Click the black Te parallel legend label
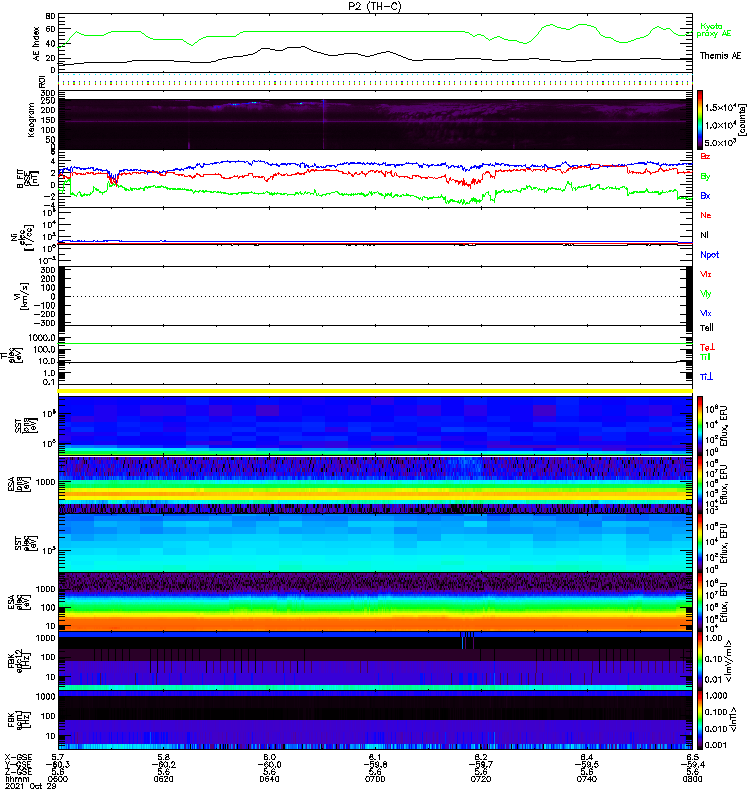The image size is (750, 800). (x=707, y=328)
